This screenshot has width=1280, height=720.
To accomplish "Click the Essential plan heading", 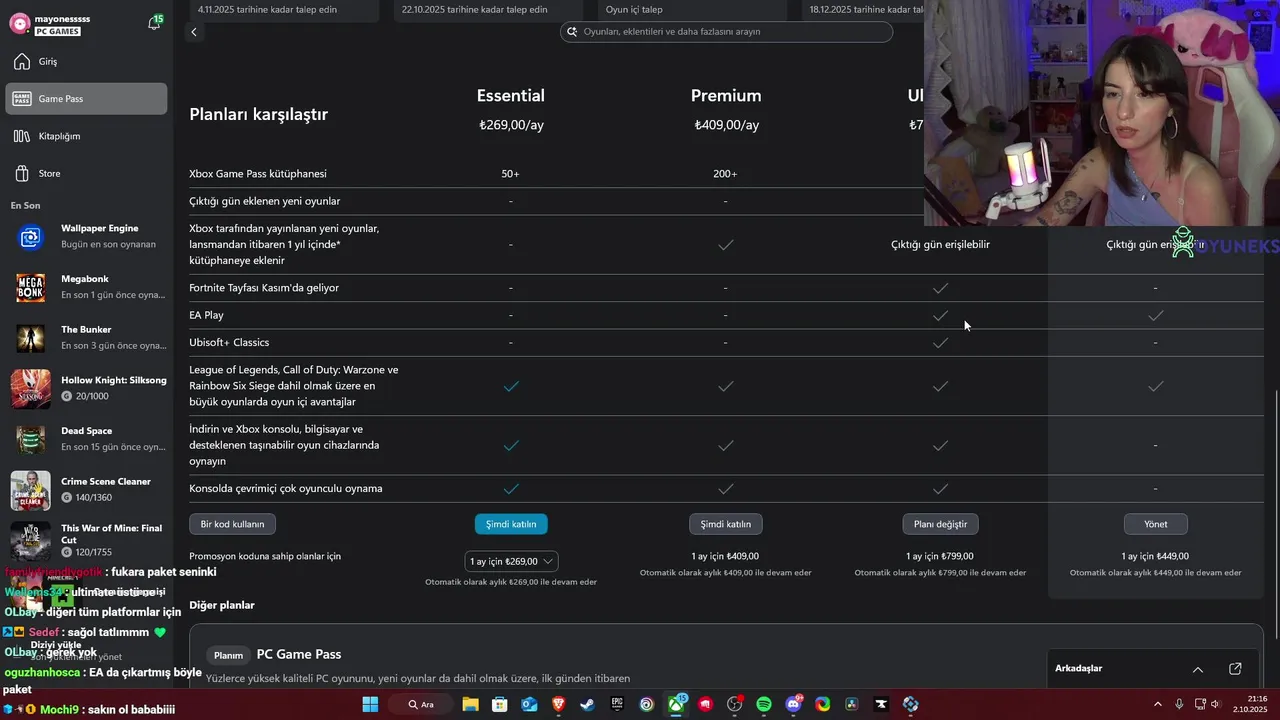I will 511,96.
